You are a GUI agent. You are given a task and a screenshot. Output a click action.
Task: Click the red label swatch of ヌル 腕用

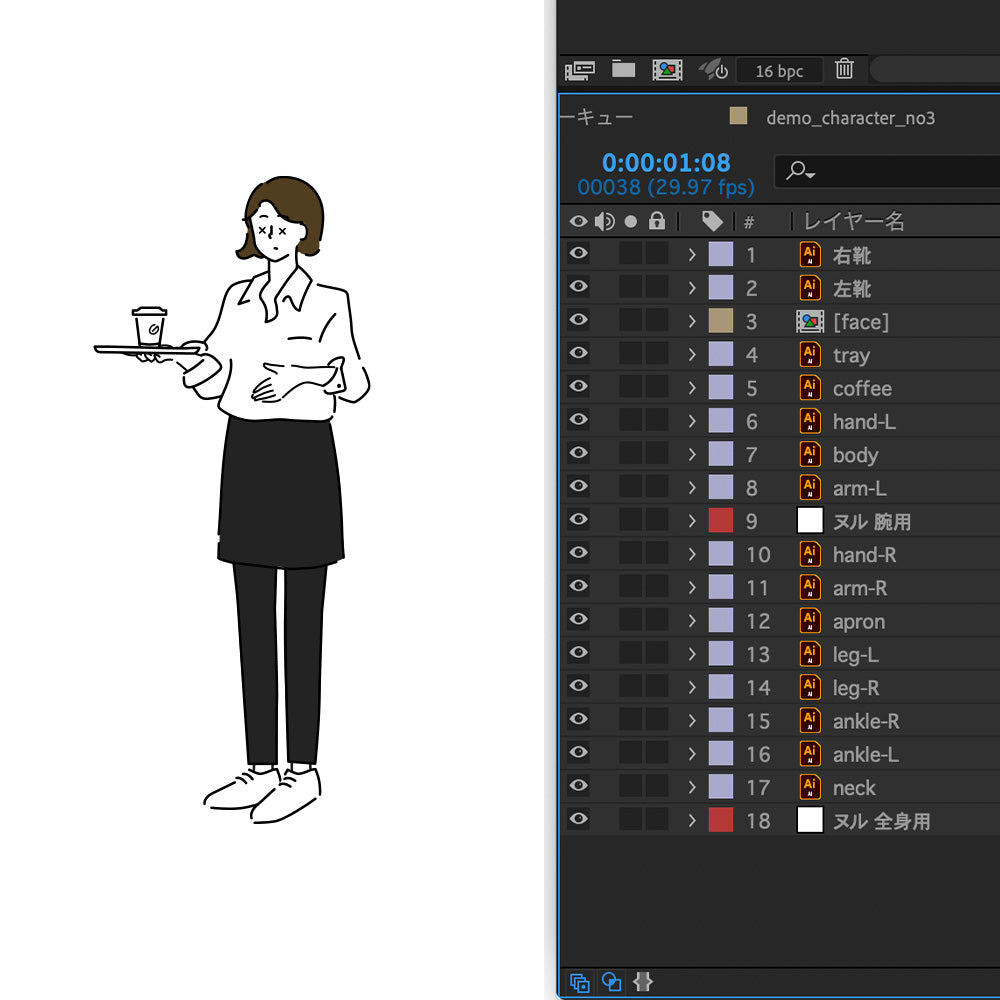pos(721,521)
